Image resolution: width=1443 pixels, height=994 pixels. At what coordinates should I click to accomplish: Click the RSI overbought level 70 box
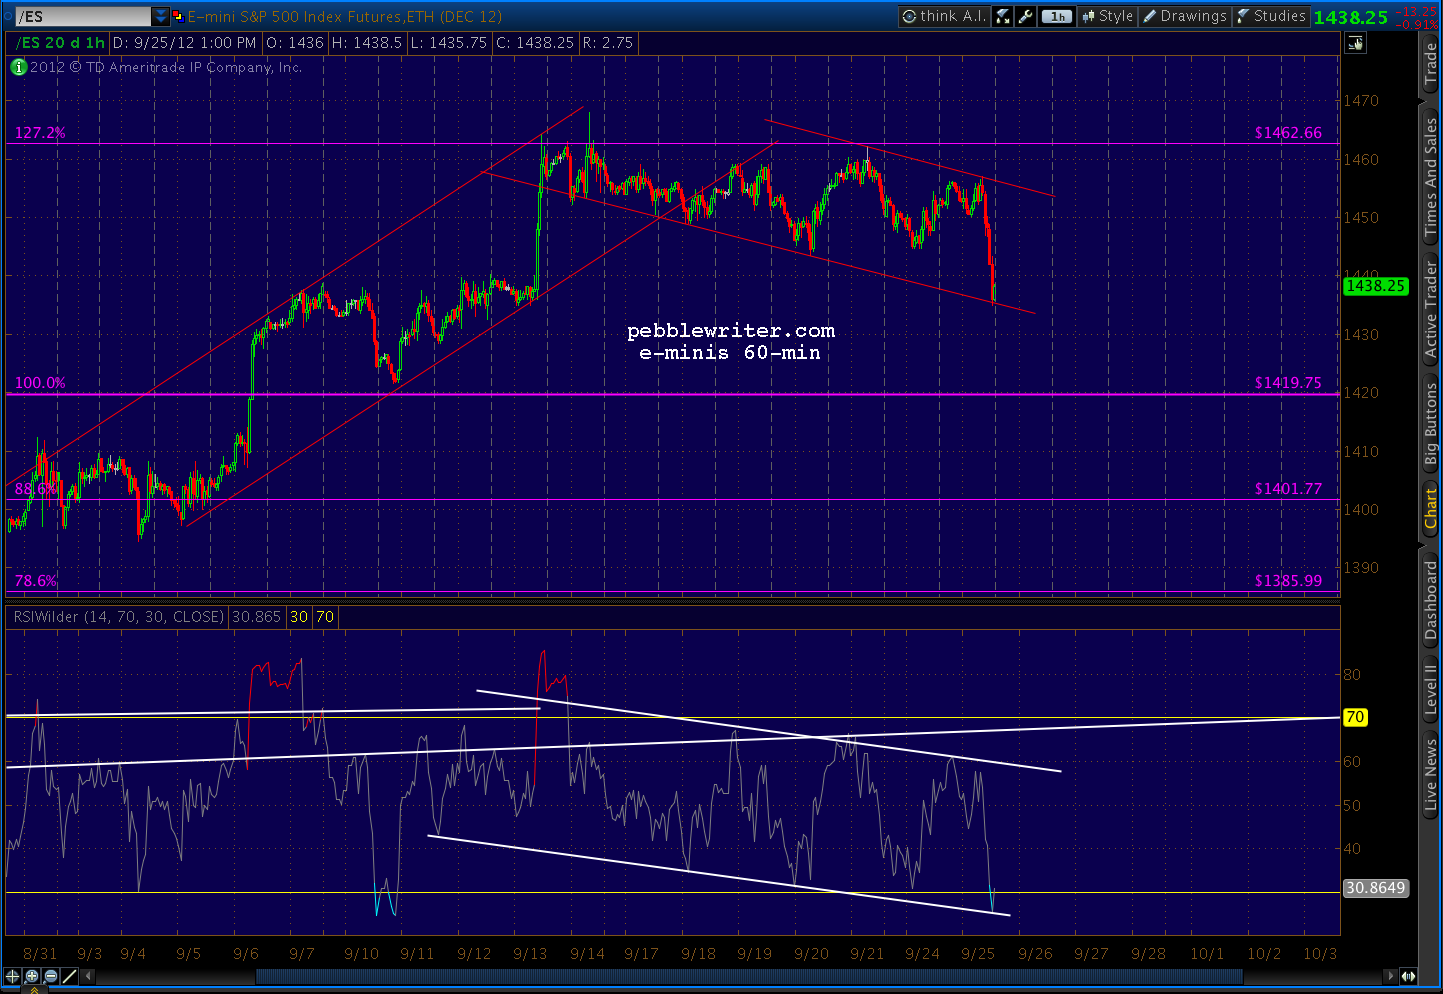point(325,617)
